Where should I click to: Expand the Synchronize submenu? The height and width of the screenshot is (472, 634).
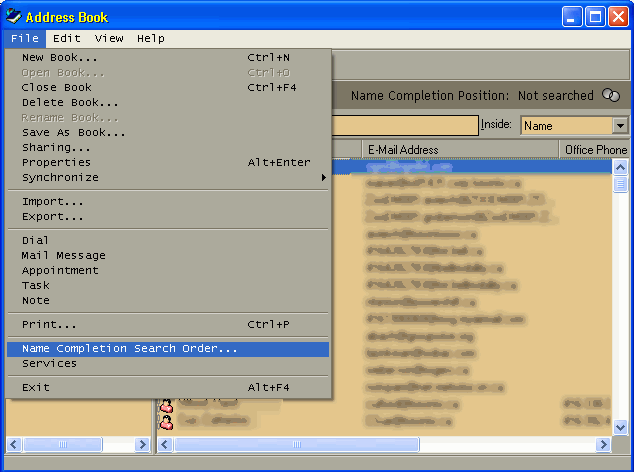(168, 177)
